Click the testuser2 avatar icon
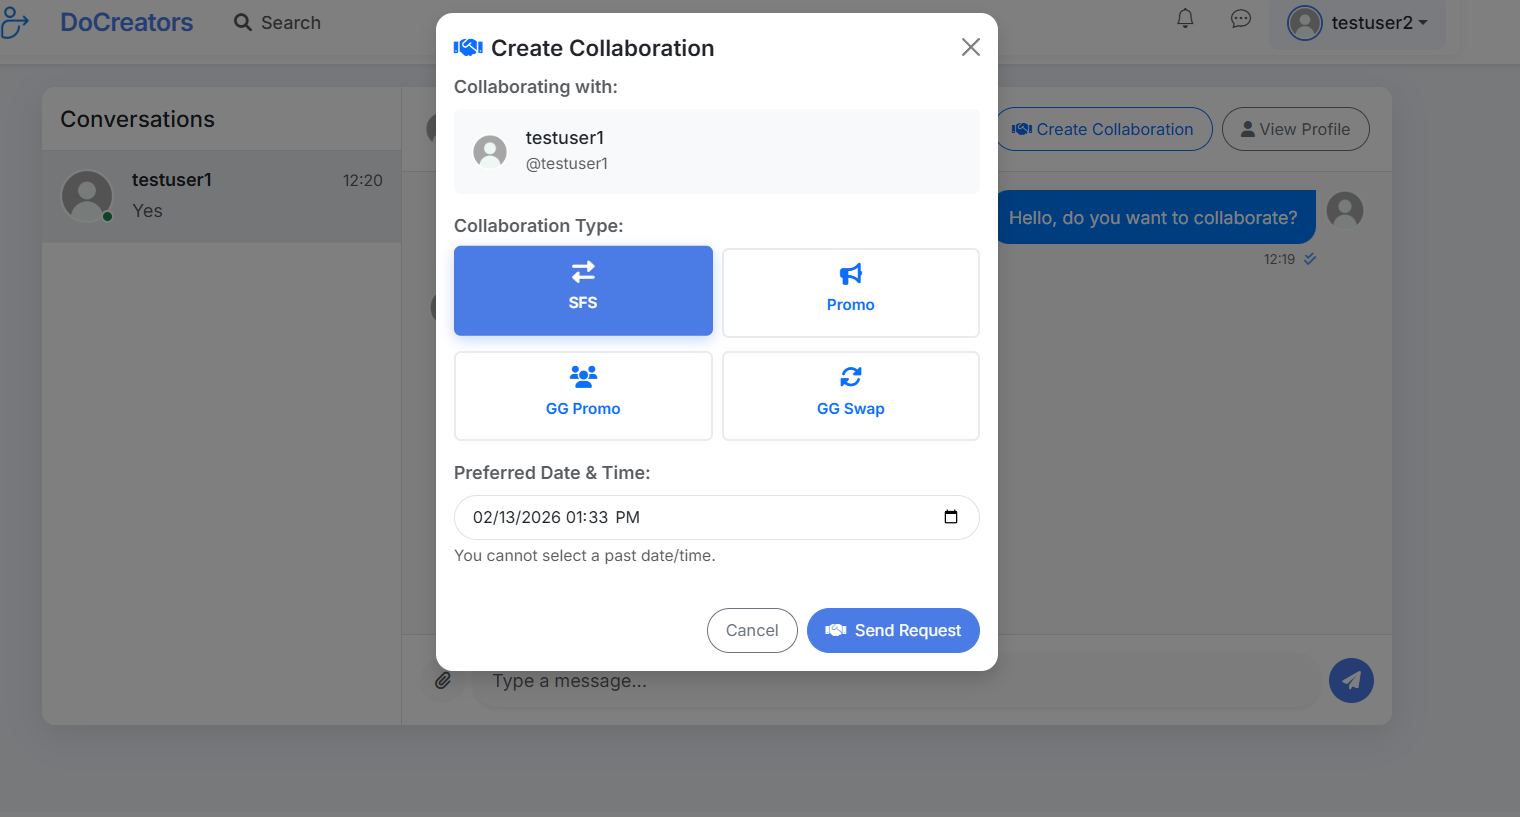The width and height of the screenshot is (1520, 817). (1304, 23)
